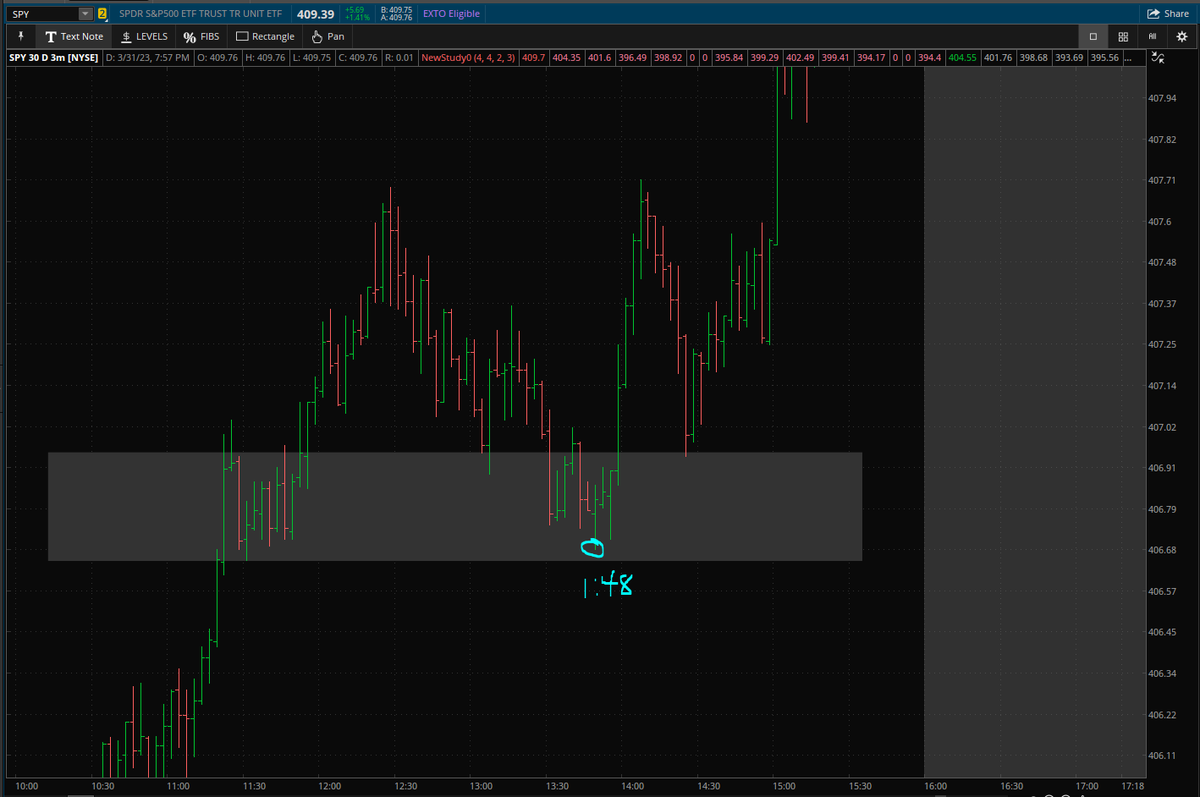The image size is (1200, 797).
Task: Click the collapse arrows icon below gear
Action: (1158, 59)
